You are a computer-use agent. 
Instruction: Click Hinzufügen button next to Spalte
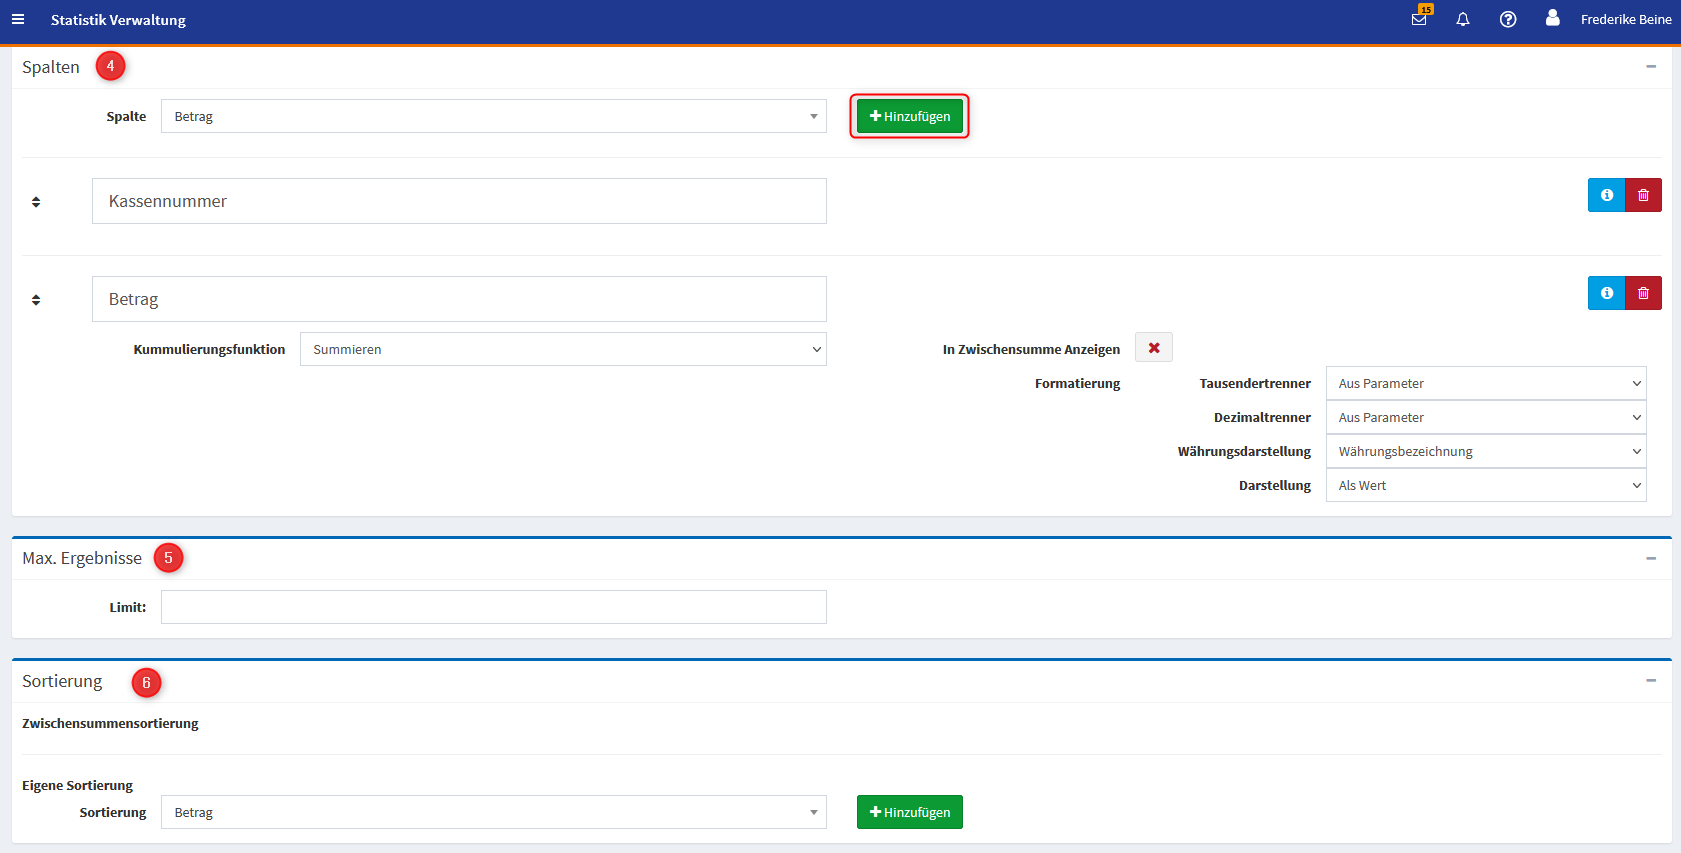[909, 116]
